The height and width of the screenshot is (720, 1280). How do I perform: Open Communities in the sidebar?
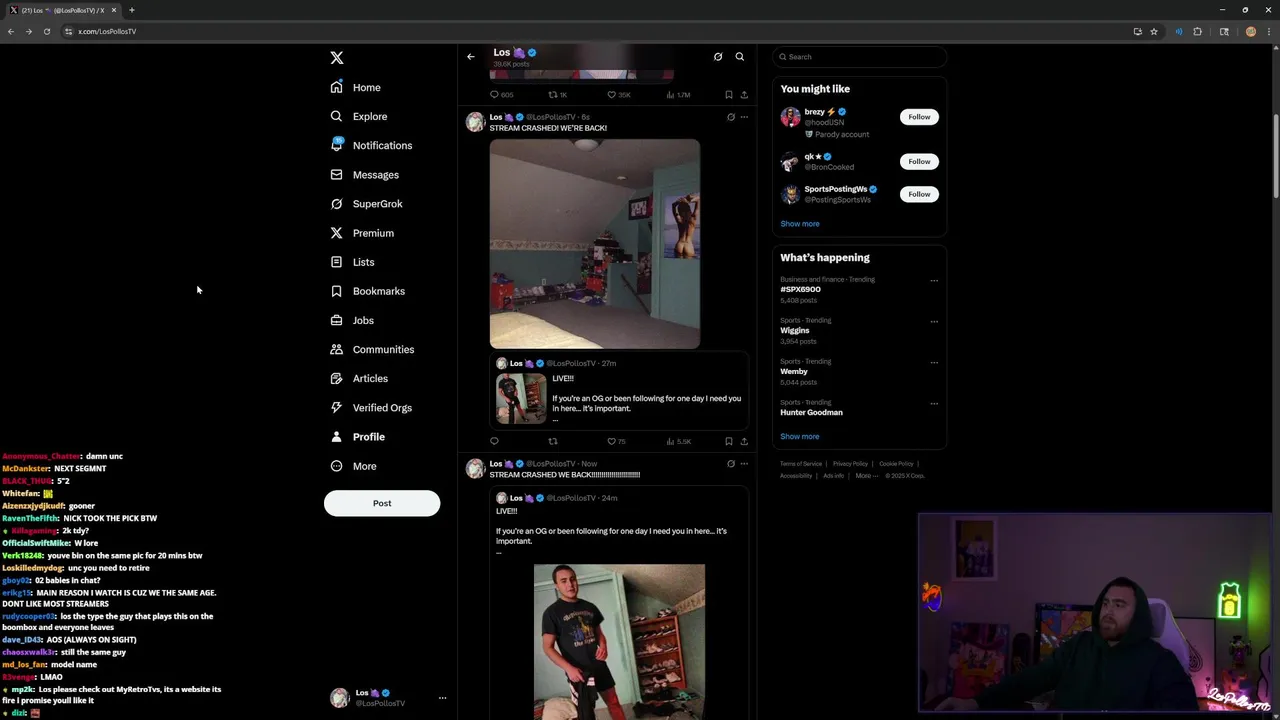(x=372, y=350)
